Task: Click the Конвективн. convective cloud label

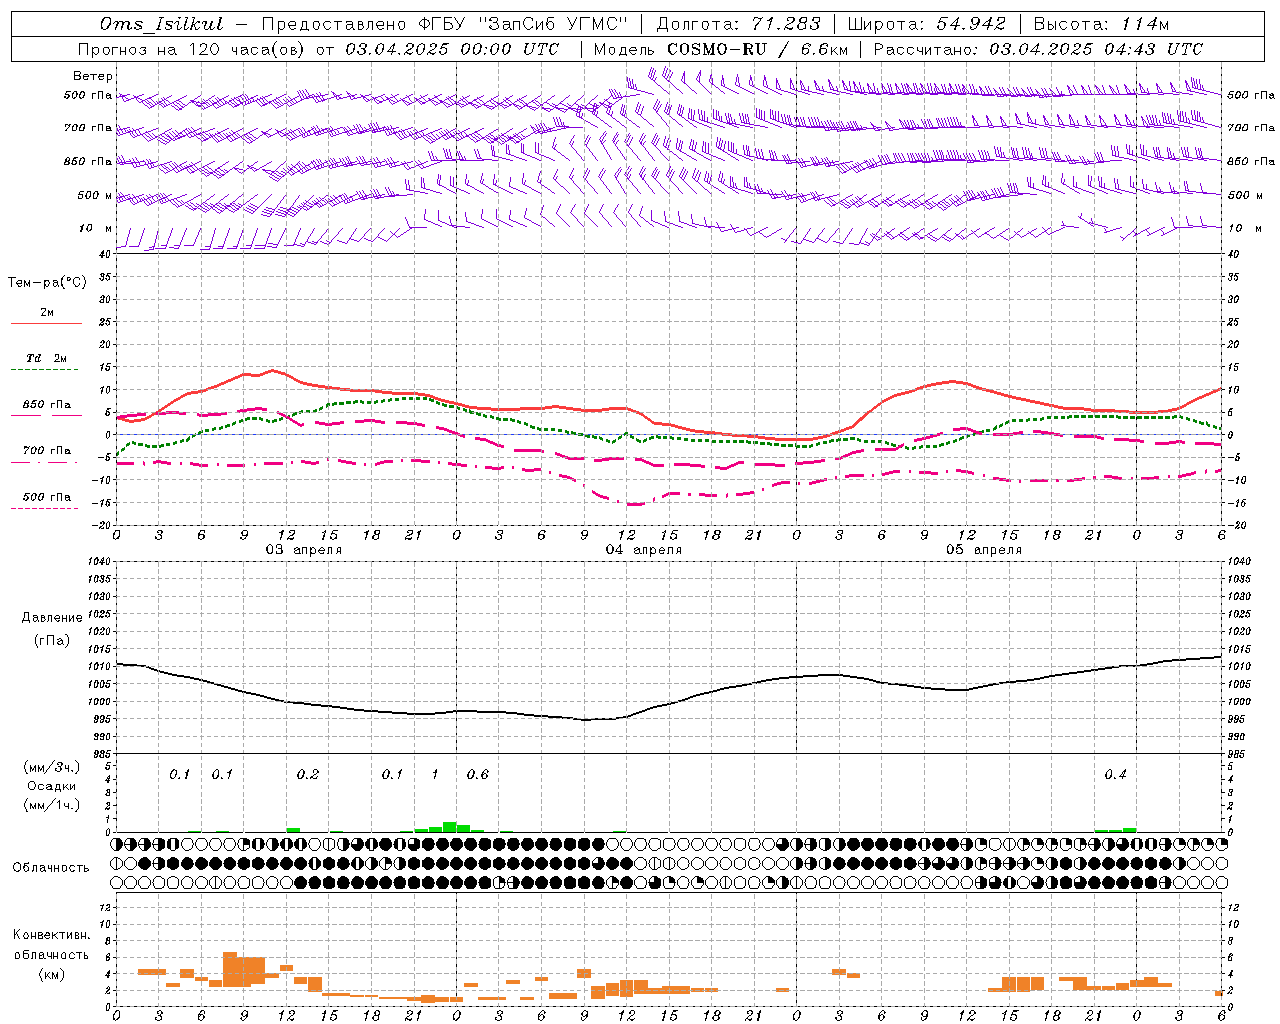Action: [x=52, y=935]
